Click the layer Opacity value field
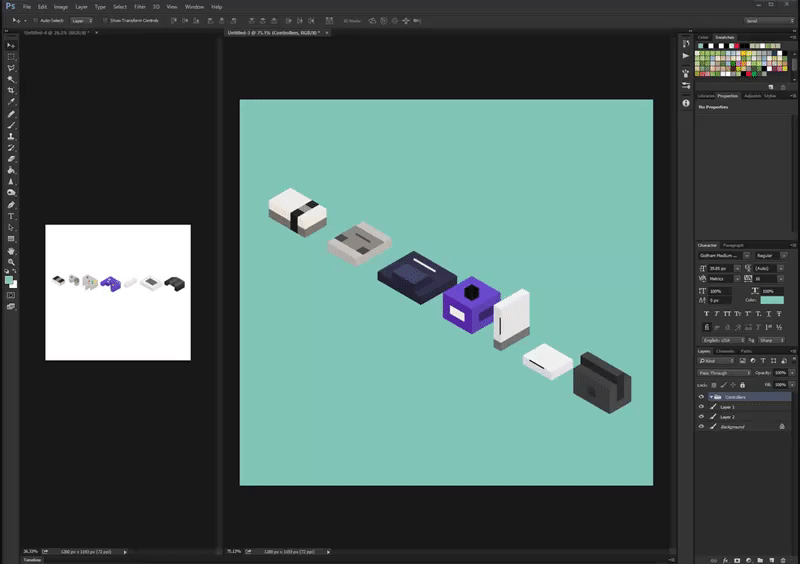800x564 pixels. point(780,373)
